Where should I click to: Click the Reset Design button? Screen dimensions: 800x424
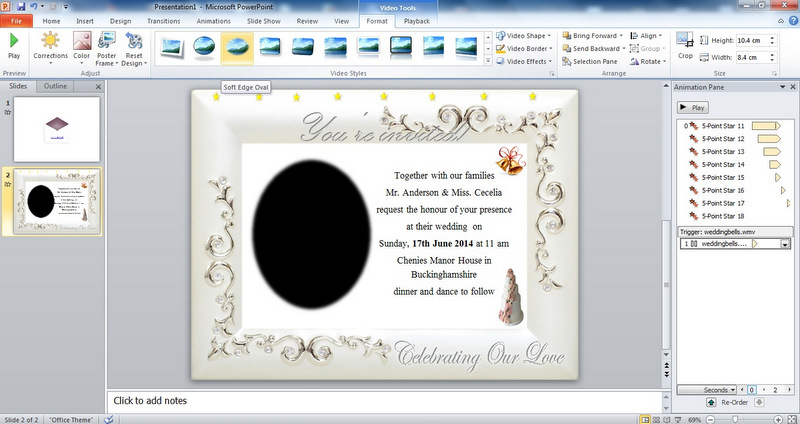coord(134,48)
